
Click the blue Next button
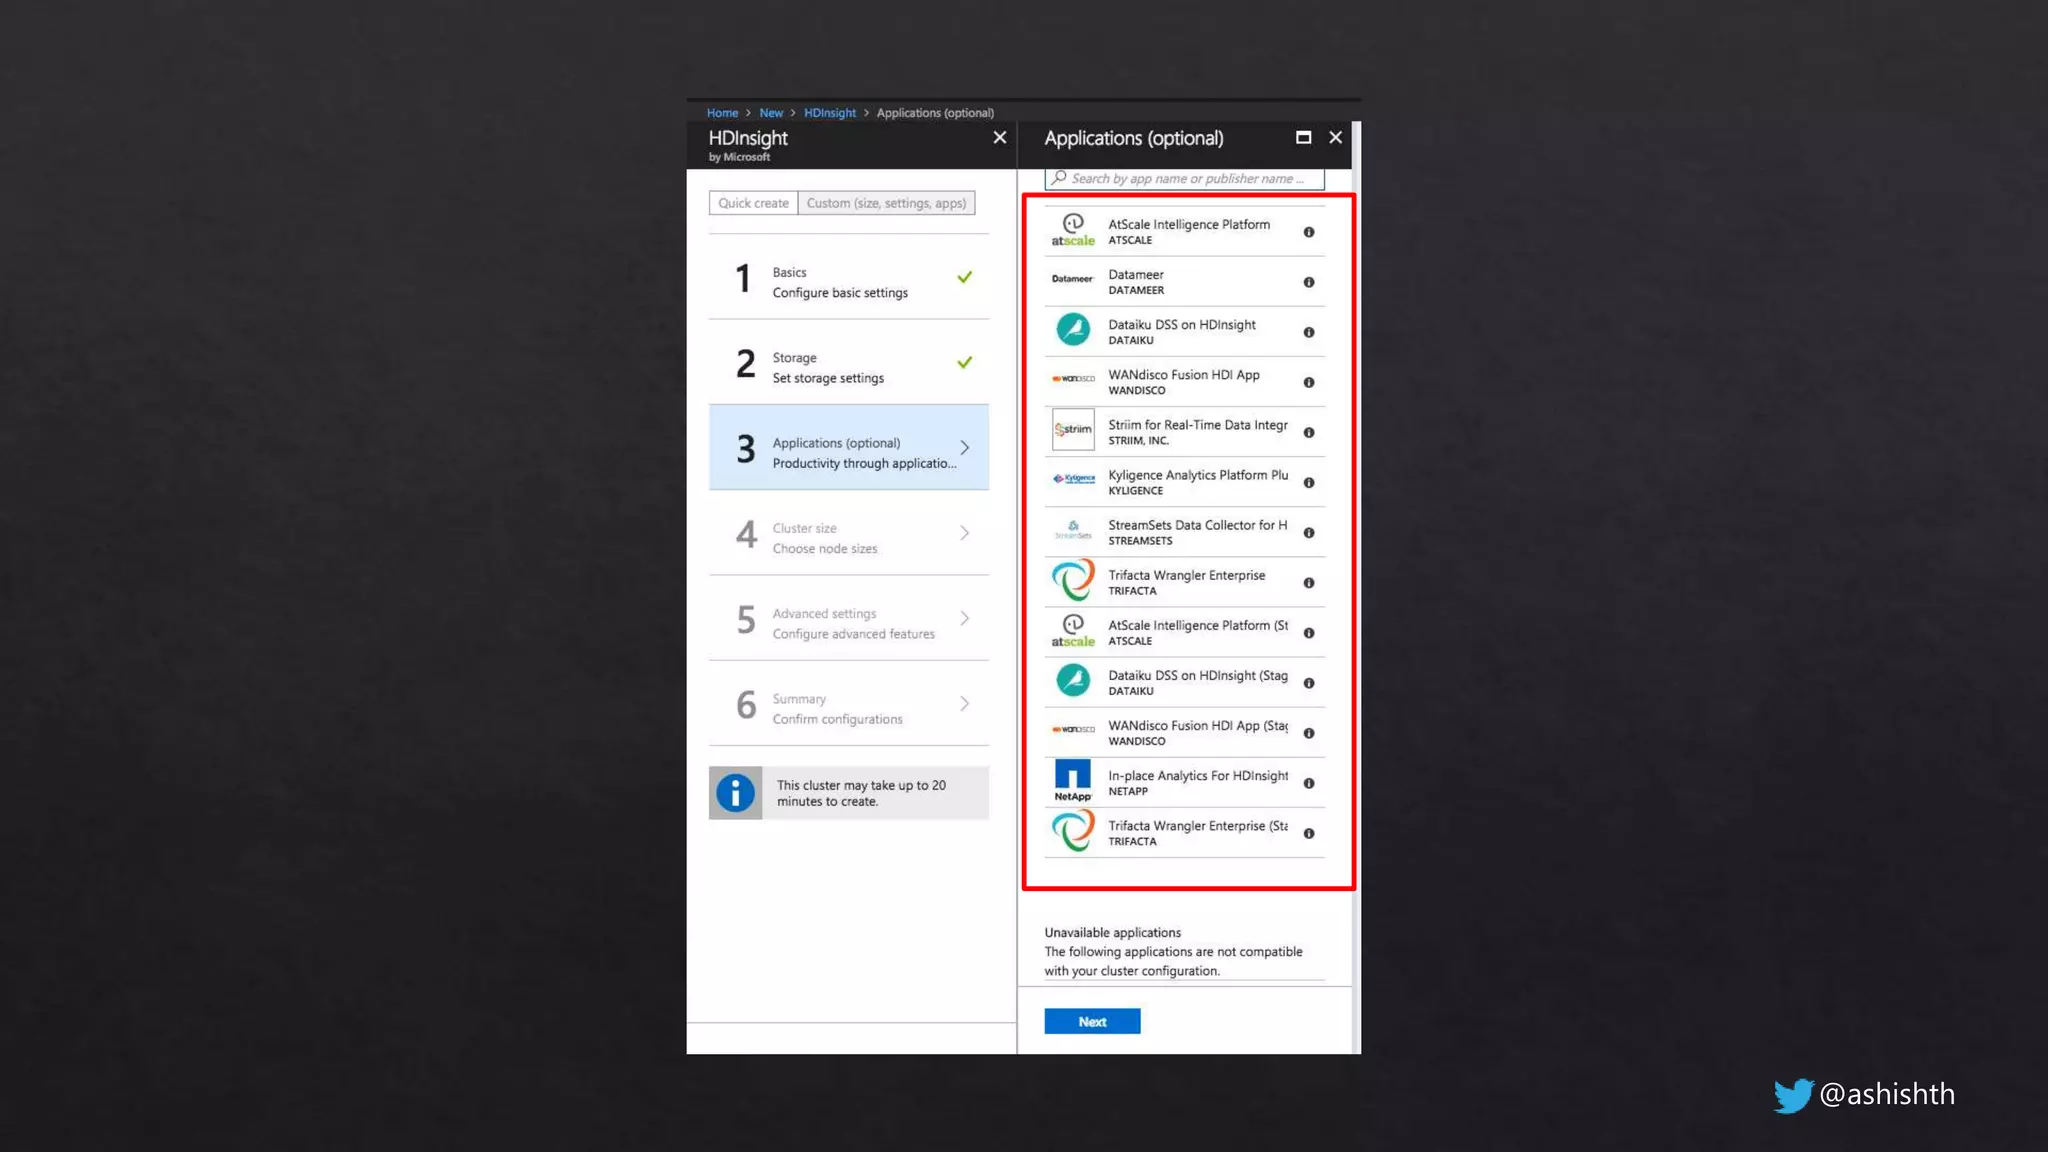tap(1092, 1021)
